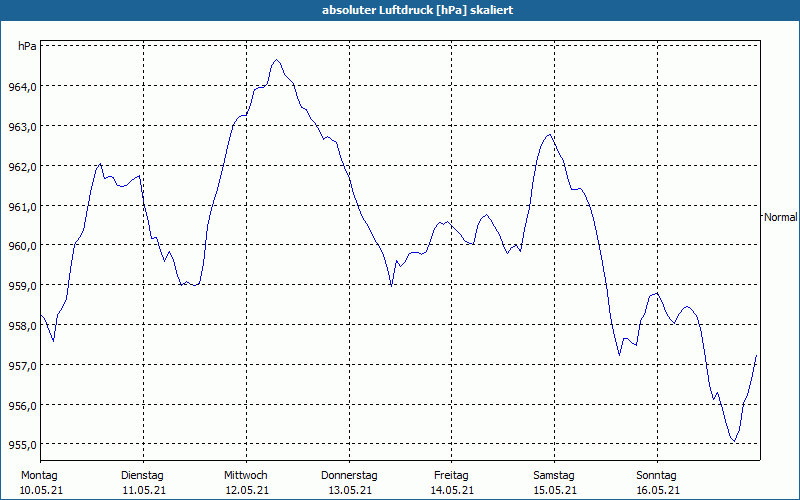Click the Montag day label
Viewport: 800px width, 500px height.
39,476
